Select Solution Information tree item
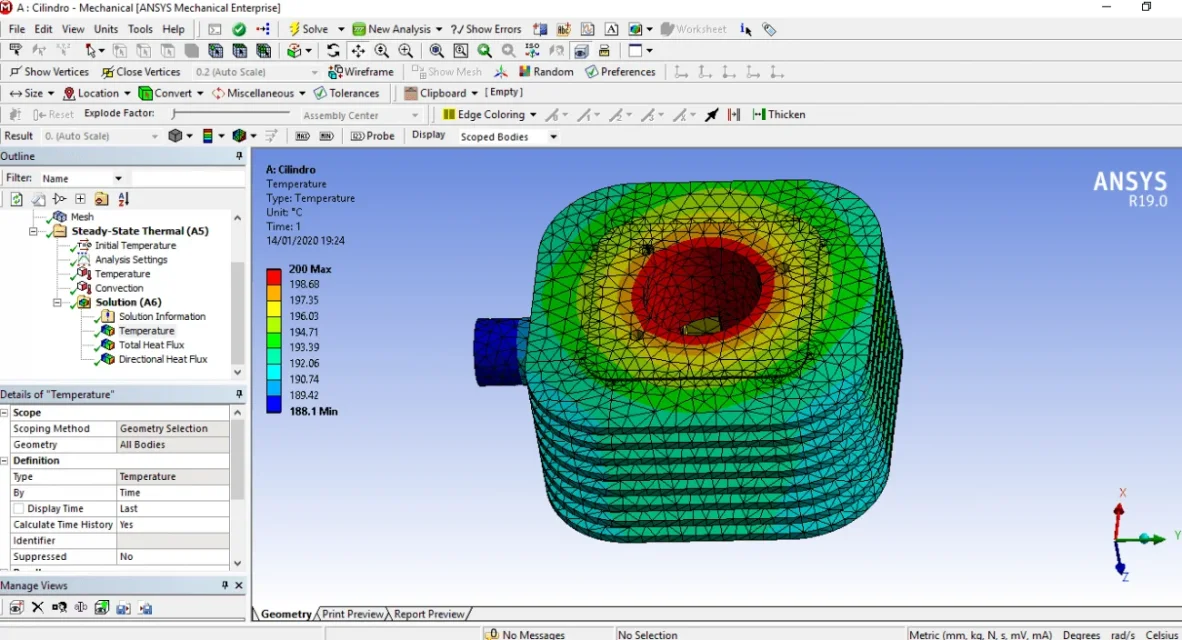1182x640 pixels. pyautogui.click(x=161, y=317)
